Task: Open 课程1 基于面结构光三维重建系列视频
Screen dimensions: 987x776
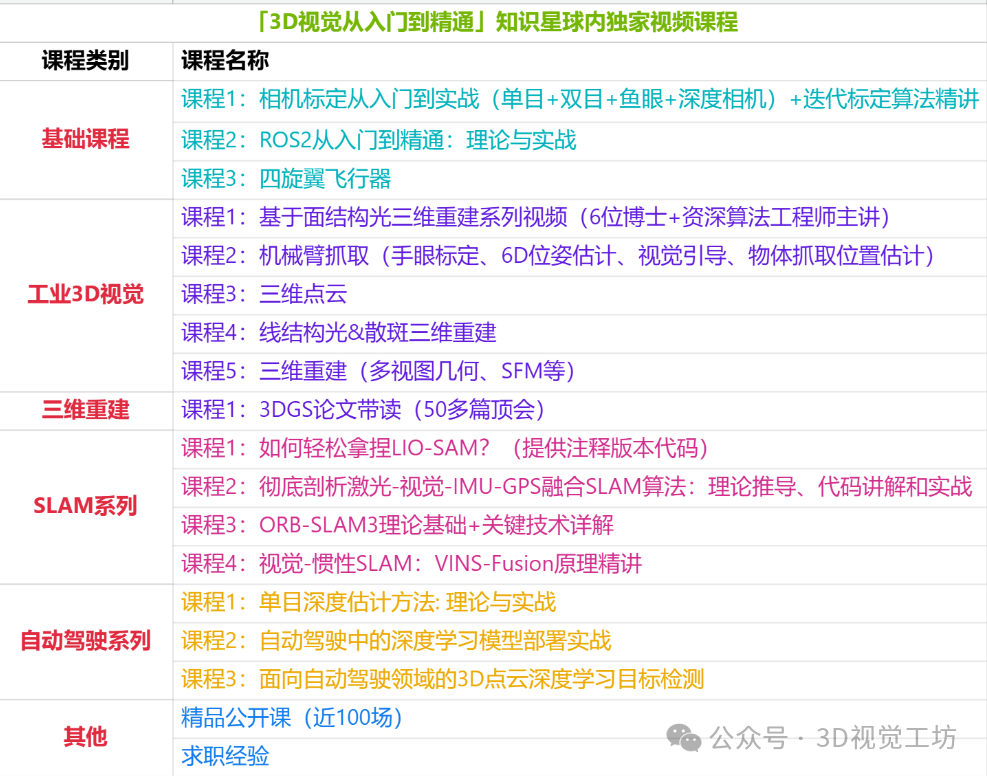Action: tap(580, 218)
